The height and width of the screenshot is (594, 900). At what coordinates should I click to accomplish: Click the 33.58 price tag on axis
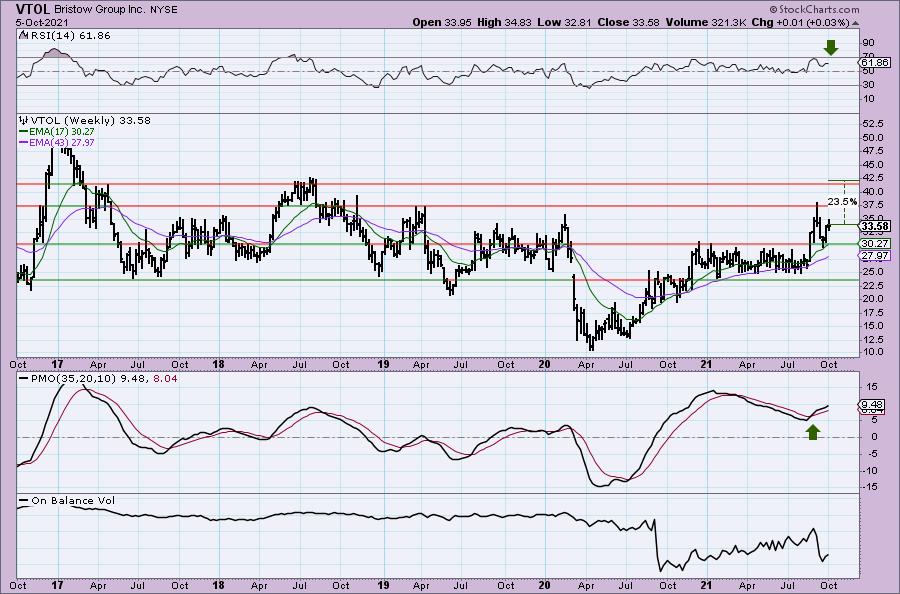pyautogui.click(x=875, y=226)
